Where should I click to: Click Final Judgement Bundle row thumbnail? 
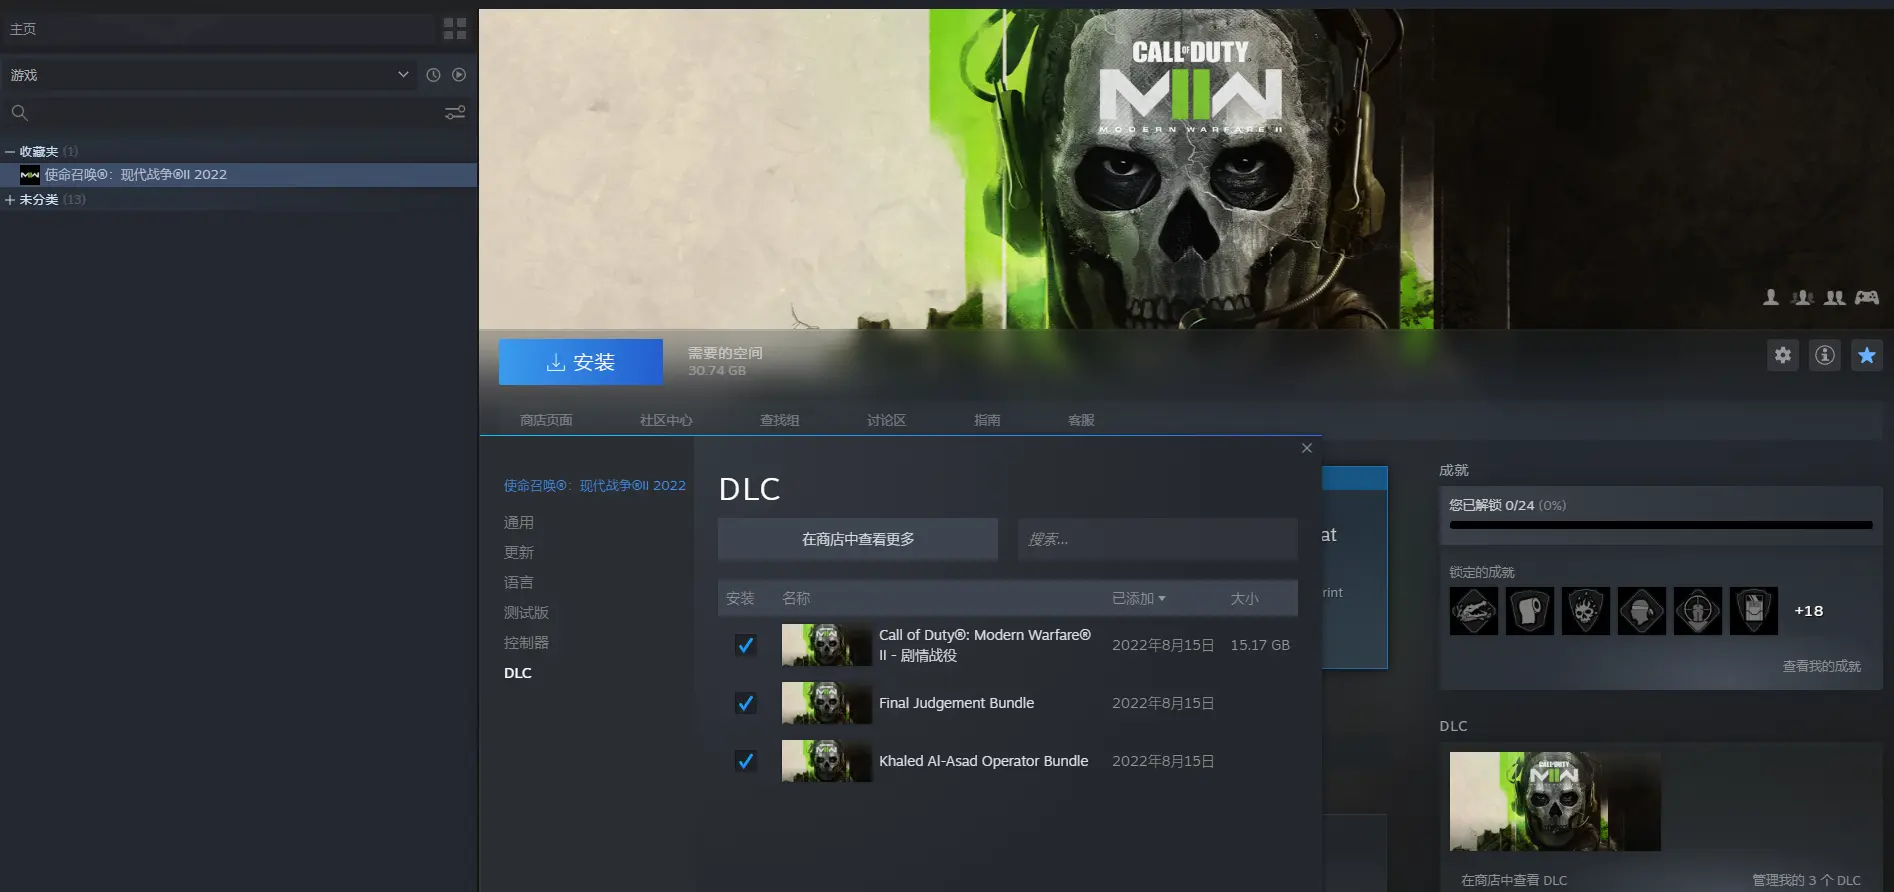click(826, 703)
